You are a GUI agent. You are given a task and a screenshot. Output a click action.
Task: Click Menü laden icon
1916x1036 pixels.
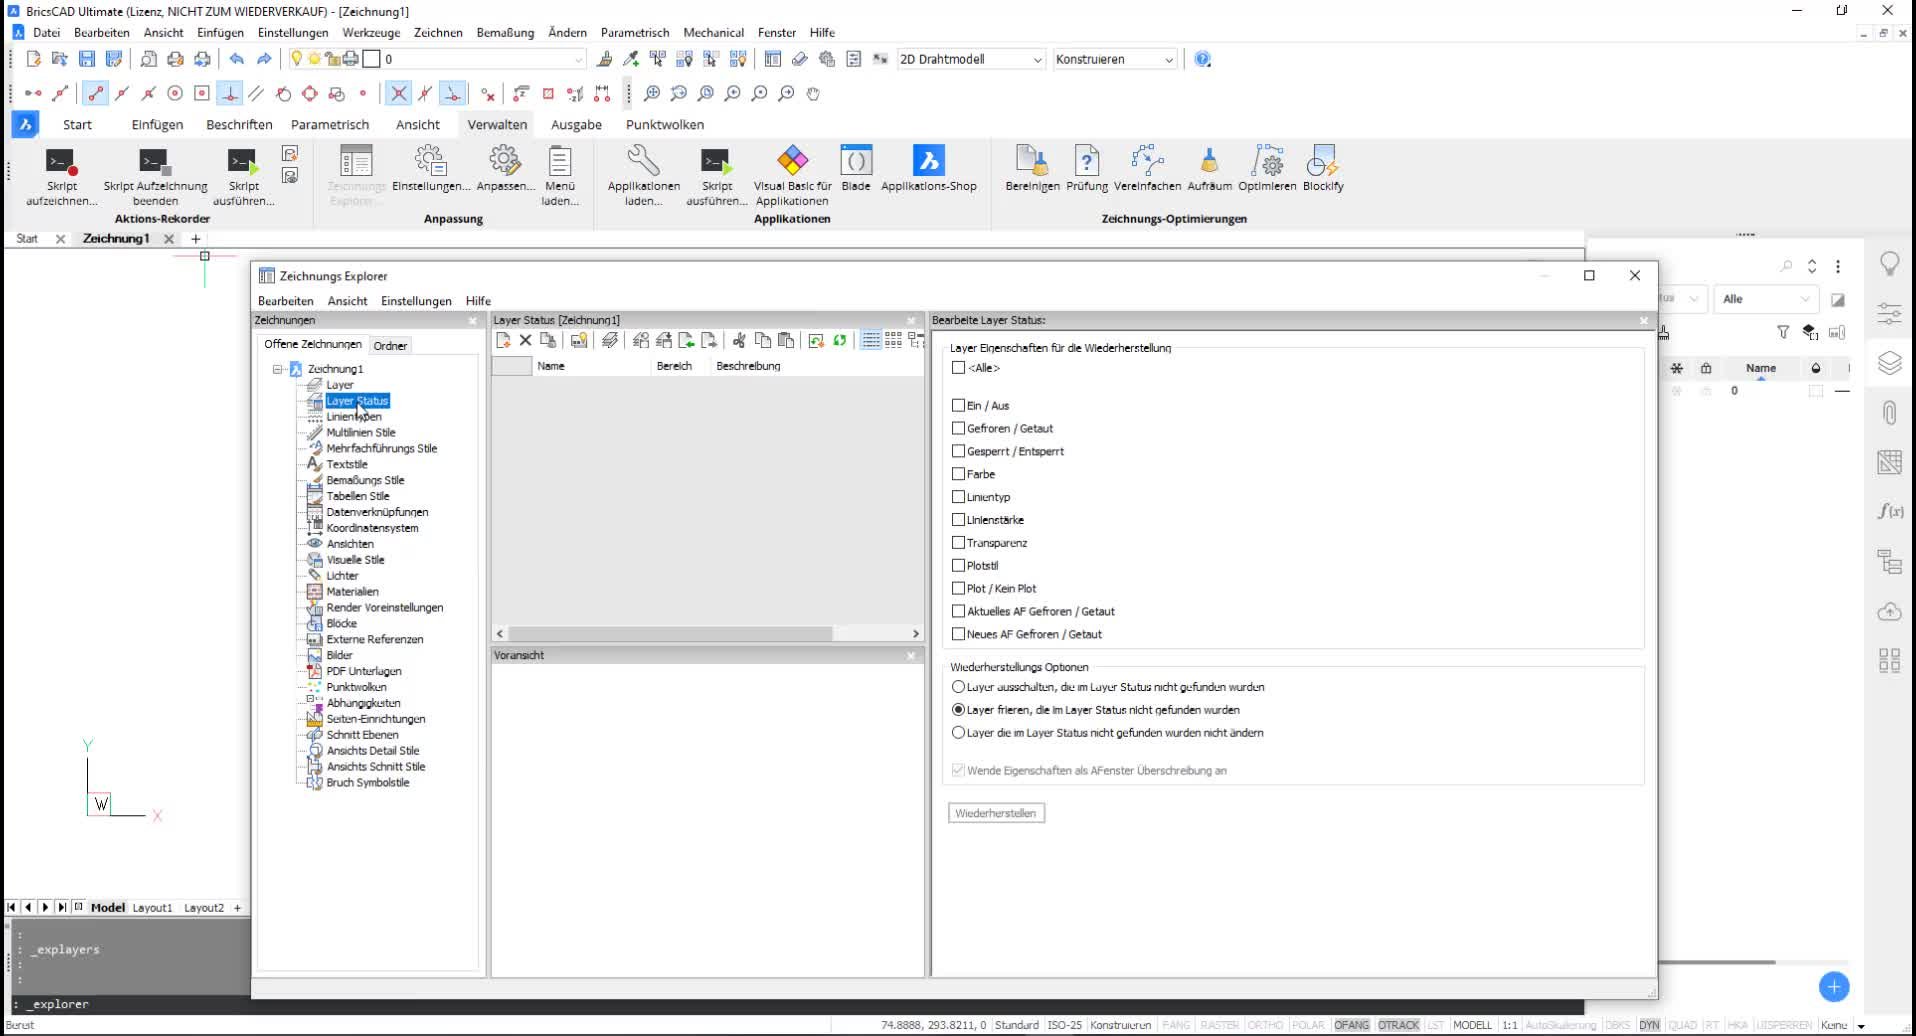[560, 162]
